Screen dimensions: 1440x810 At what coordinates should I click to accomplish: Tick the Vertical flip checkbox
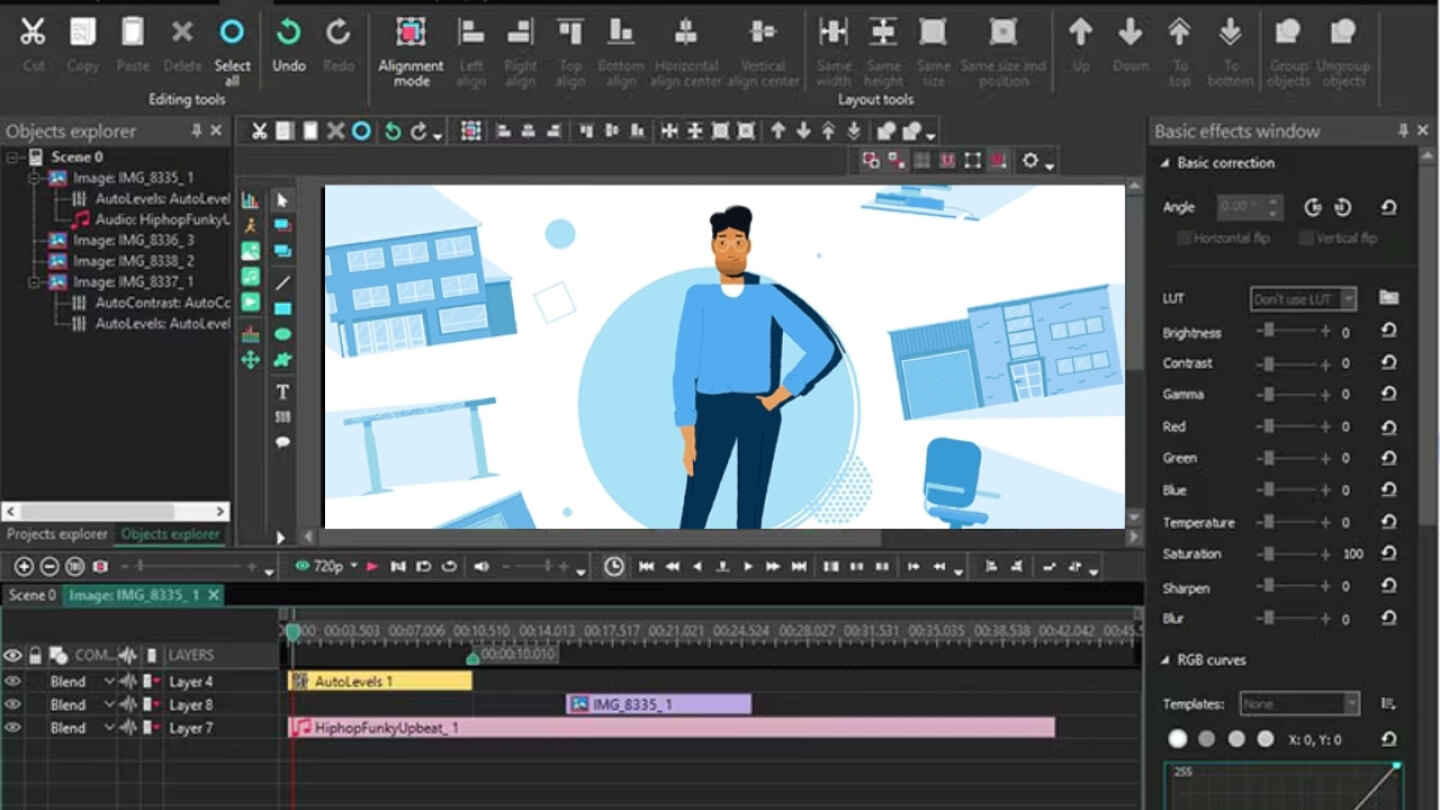pyautogui.click(x=1305, y=238)
